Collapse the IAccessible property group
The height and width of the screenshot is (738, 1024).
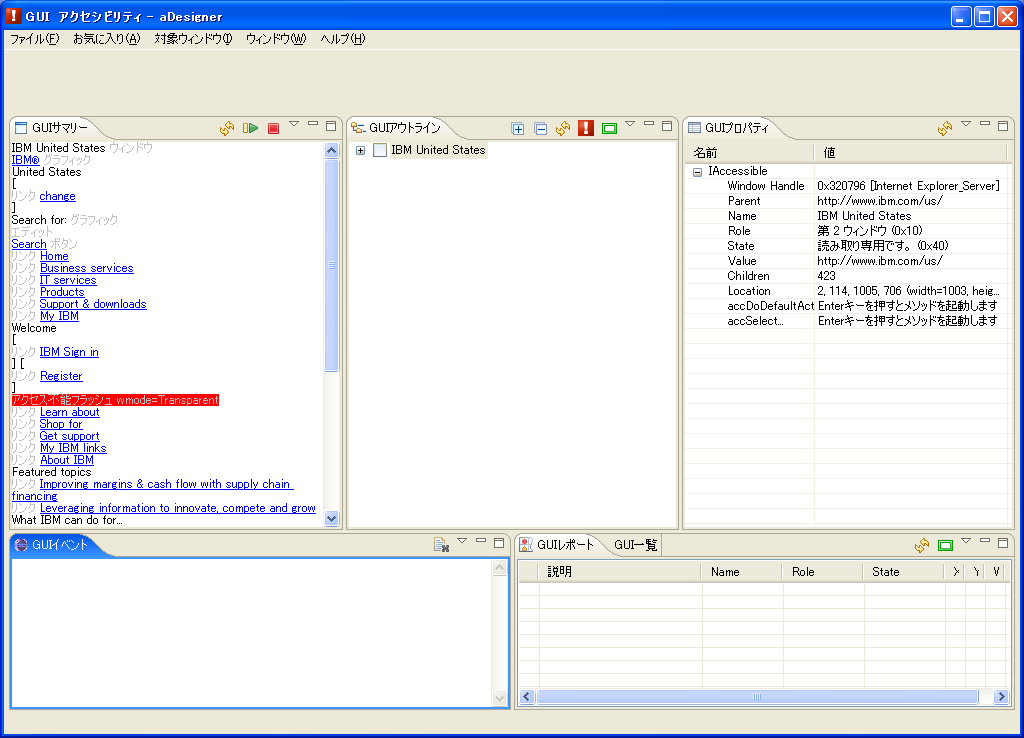pos(697,172)
